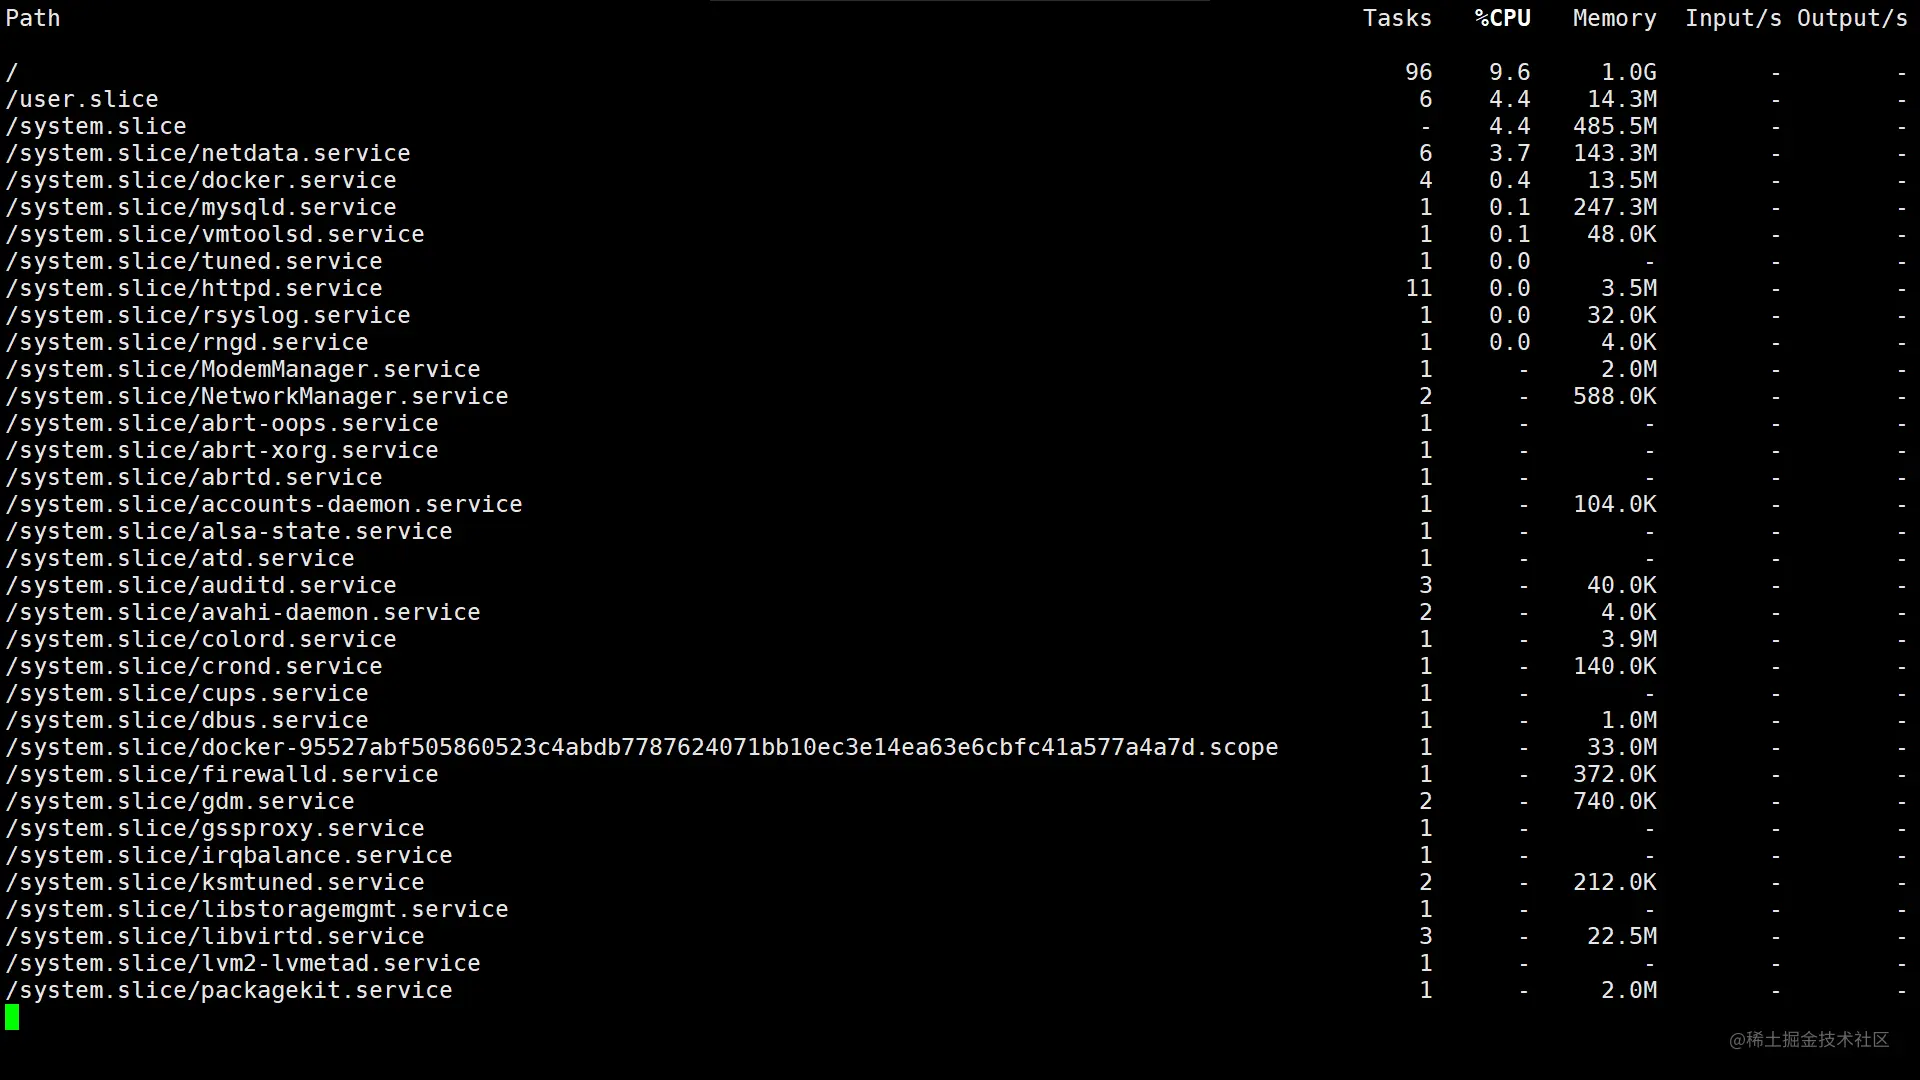Screen dimensions: 1920x1080
Task: Select the long docker scope path
Action: pos(642,748)
